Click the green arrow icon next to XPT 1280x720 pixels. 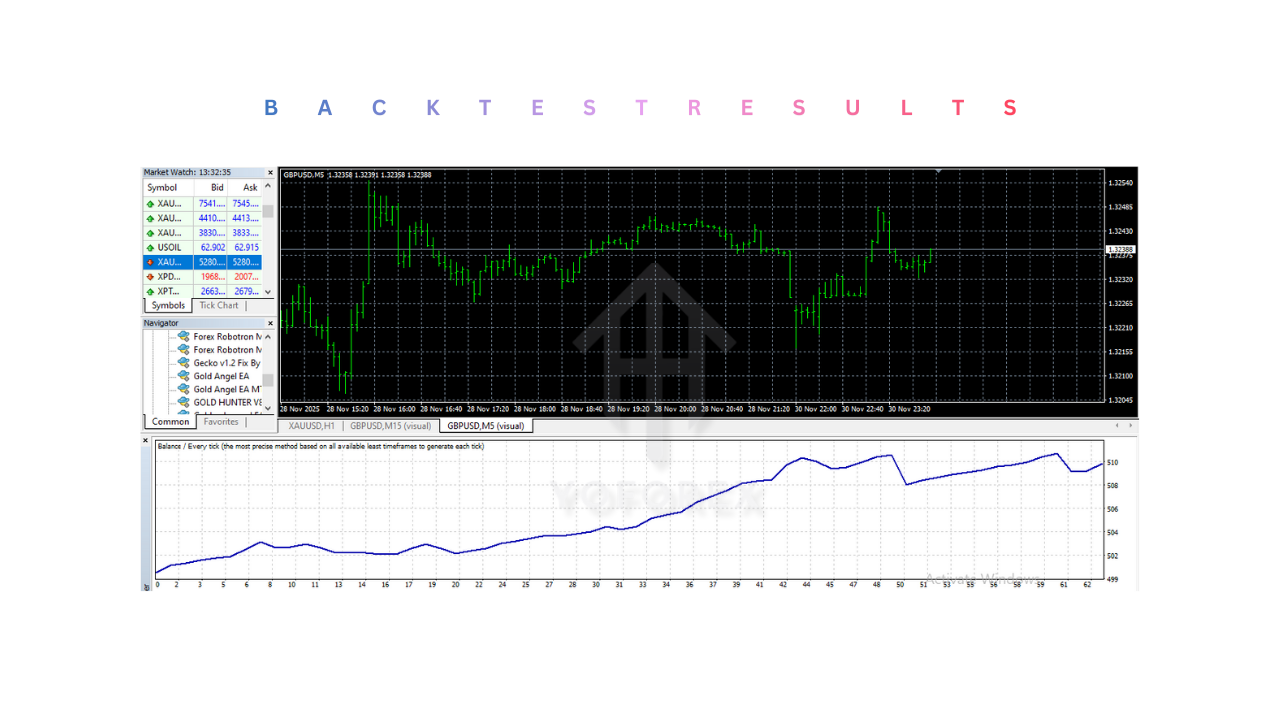(152, 291)
